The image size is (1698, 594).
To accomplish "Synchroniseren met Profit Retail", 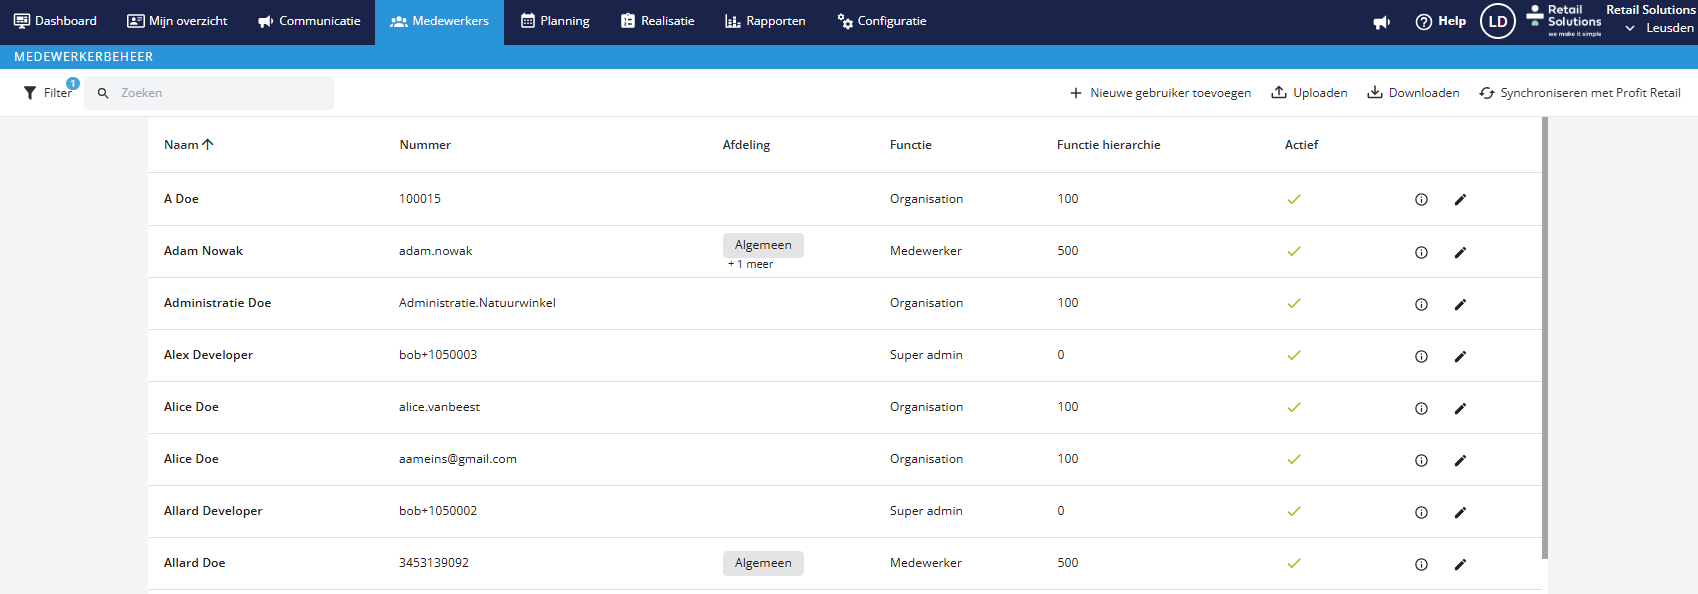I will 1580,93.
